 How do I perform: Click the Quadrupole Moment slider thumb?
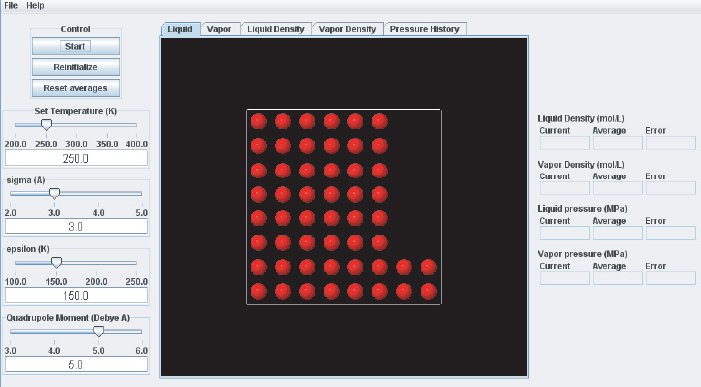[x=98, y=331]
